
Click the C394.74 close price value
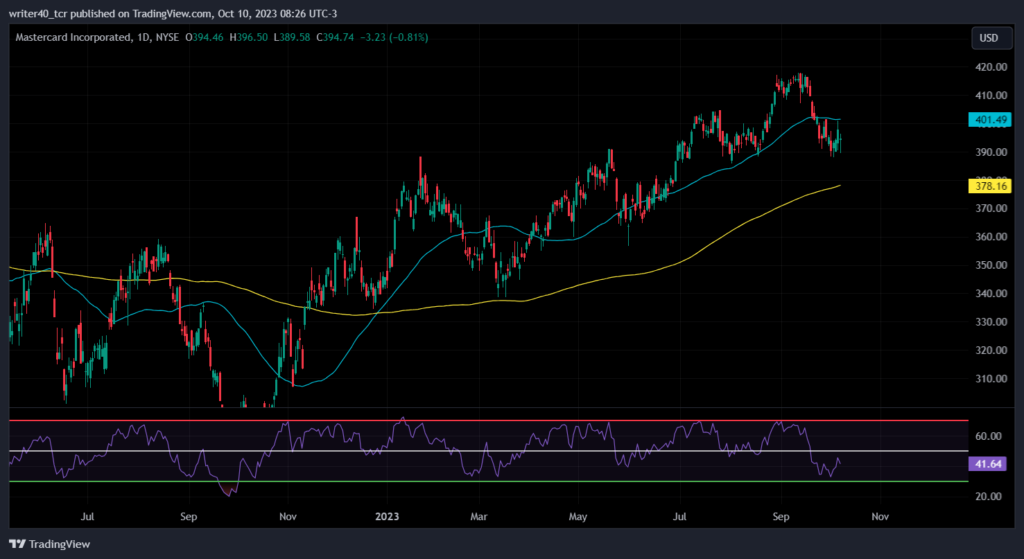pos(335,38)
